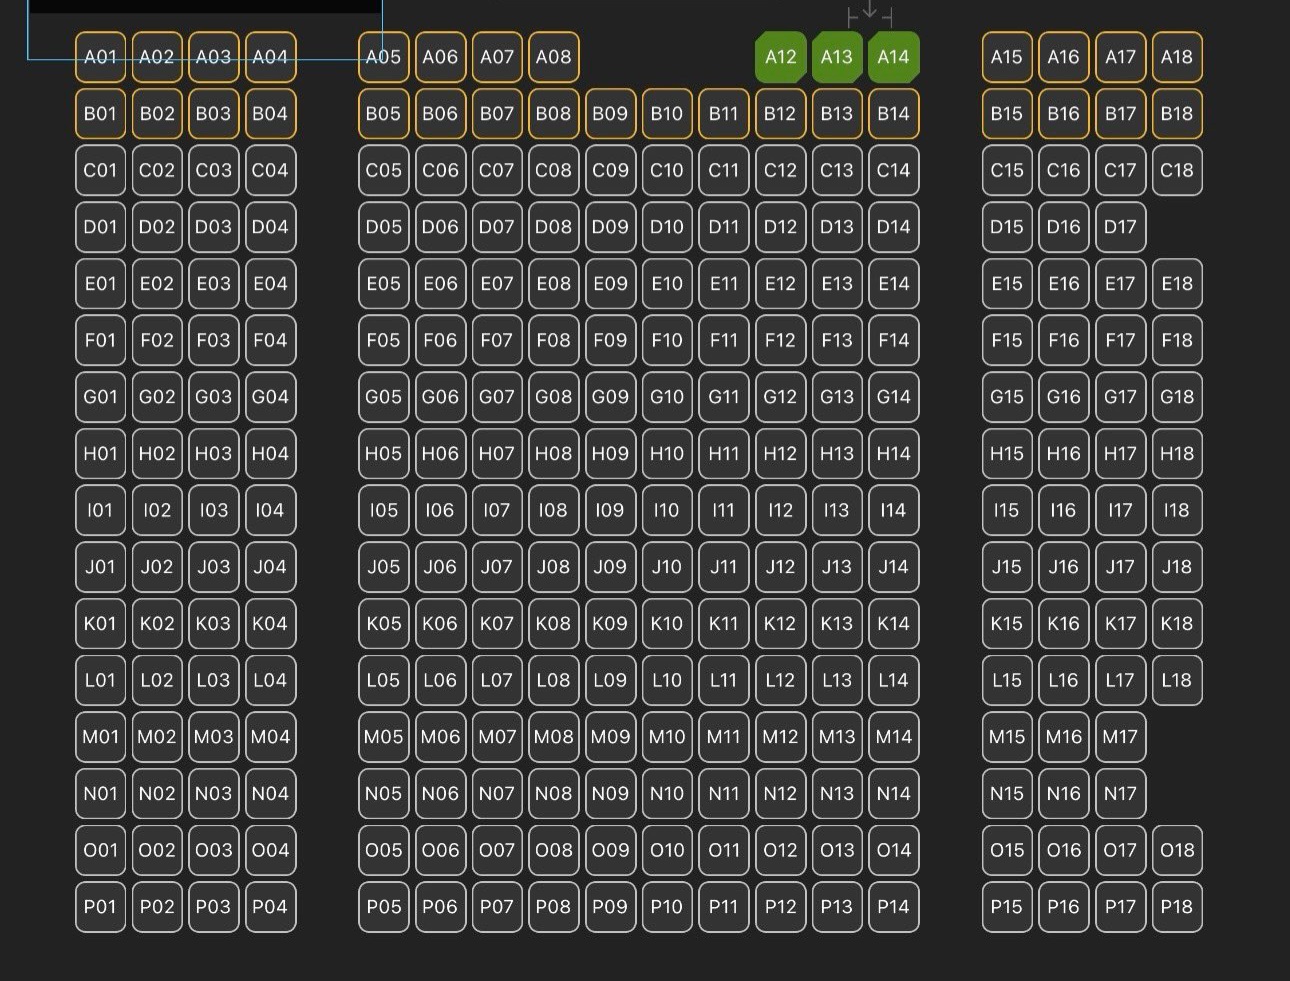Select seat N11
The image size is (1290, 981).
coord(723,793)
